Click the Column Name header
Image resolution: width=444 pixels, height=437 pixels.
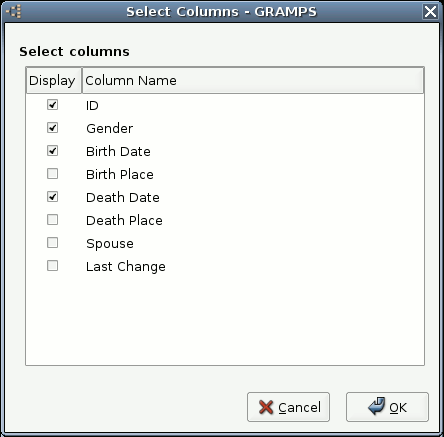coord(253,80)
